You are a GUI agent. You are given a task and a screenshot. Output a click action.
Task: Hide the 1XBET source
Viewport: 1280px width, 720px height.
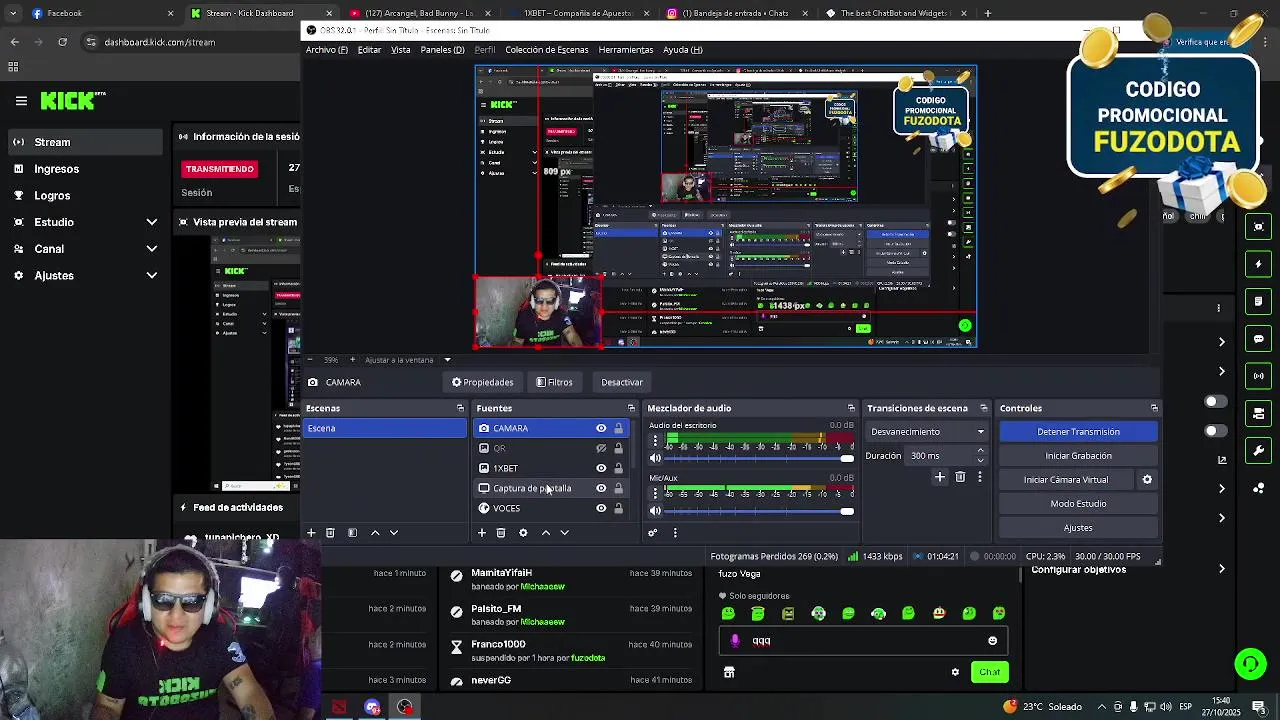pos(601,468)
